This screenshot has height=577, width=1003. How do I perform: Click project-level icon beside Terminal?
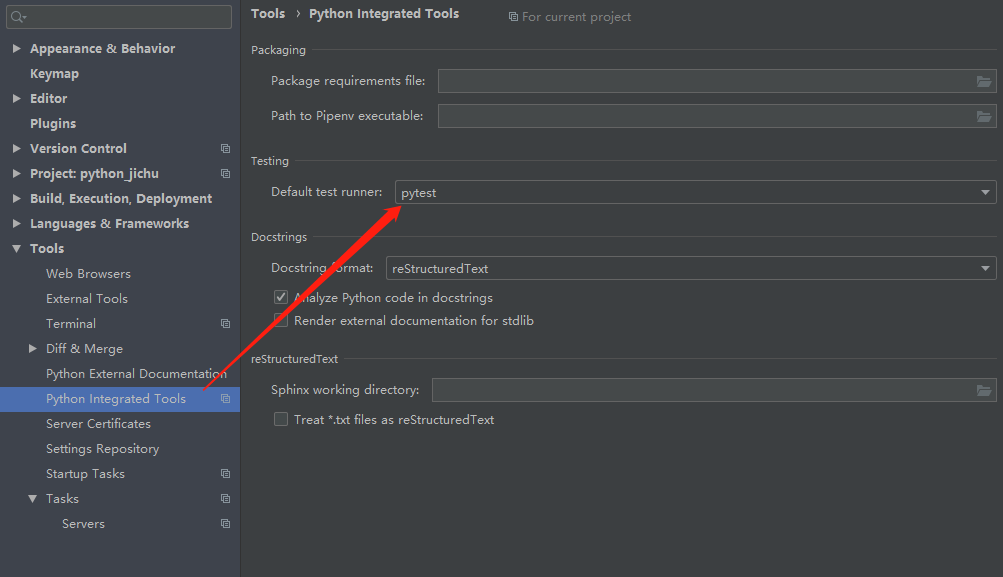point(225,324)
